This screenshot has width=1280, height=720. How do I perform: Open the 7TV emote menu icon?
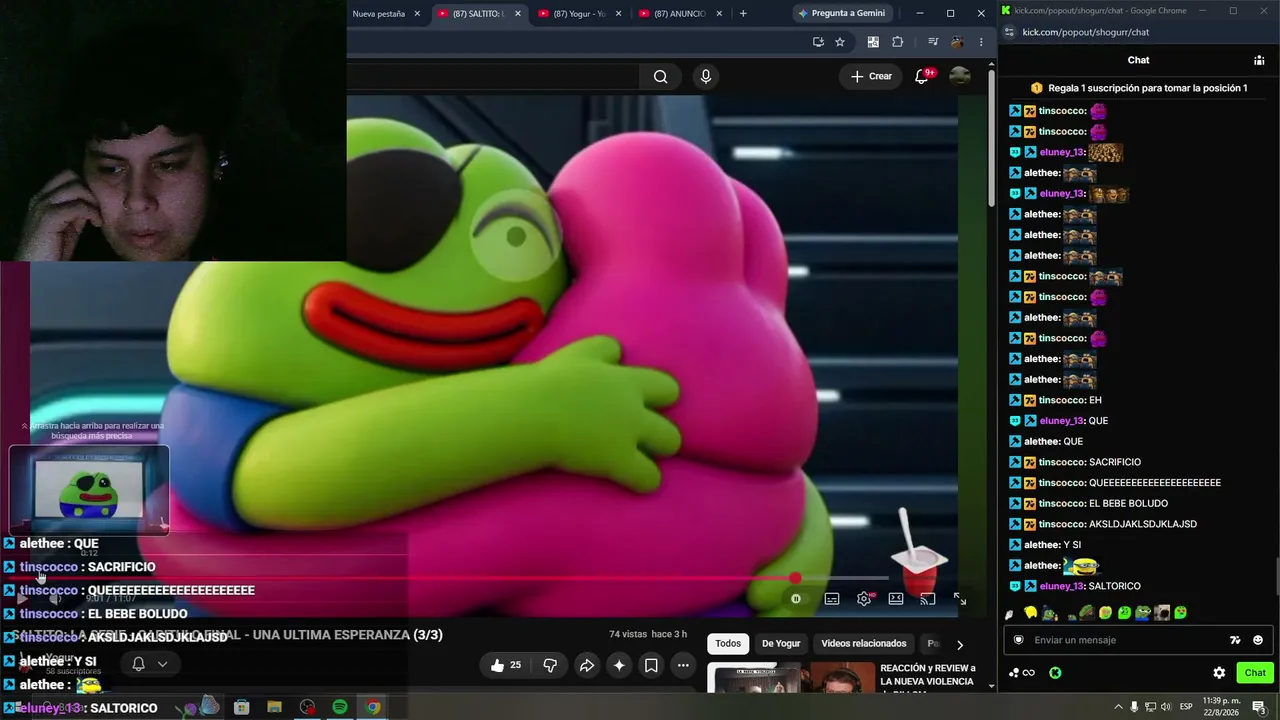pyautogui.click(x=1235, y=640)
